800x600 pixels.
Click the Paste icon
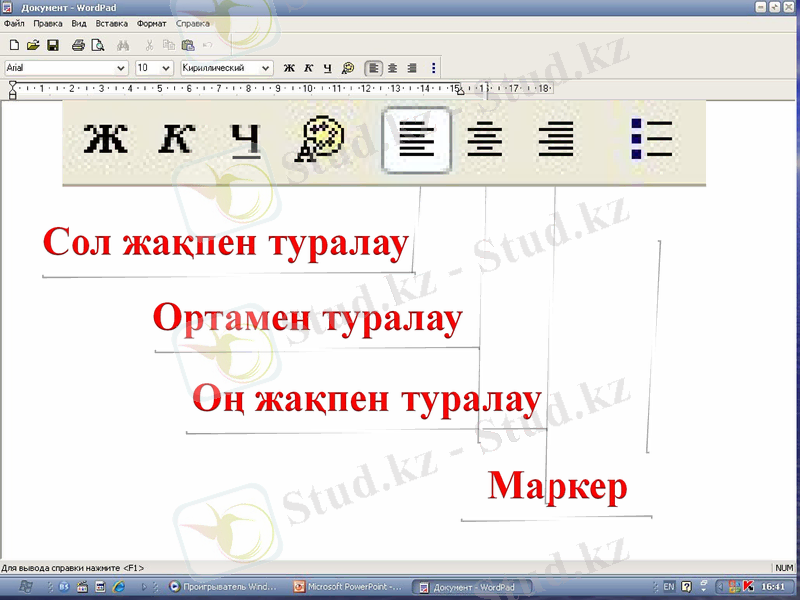pyautogui.click(x=186, y=45)
